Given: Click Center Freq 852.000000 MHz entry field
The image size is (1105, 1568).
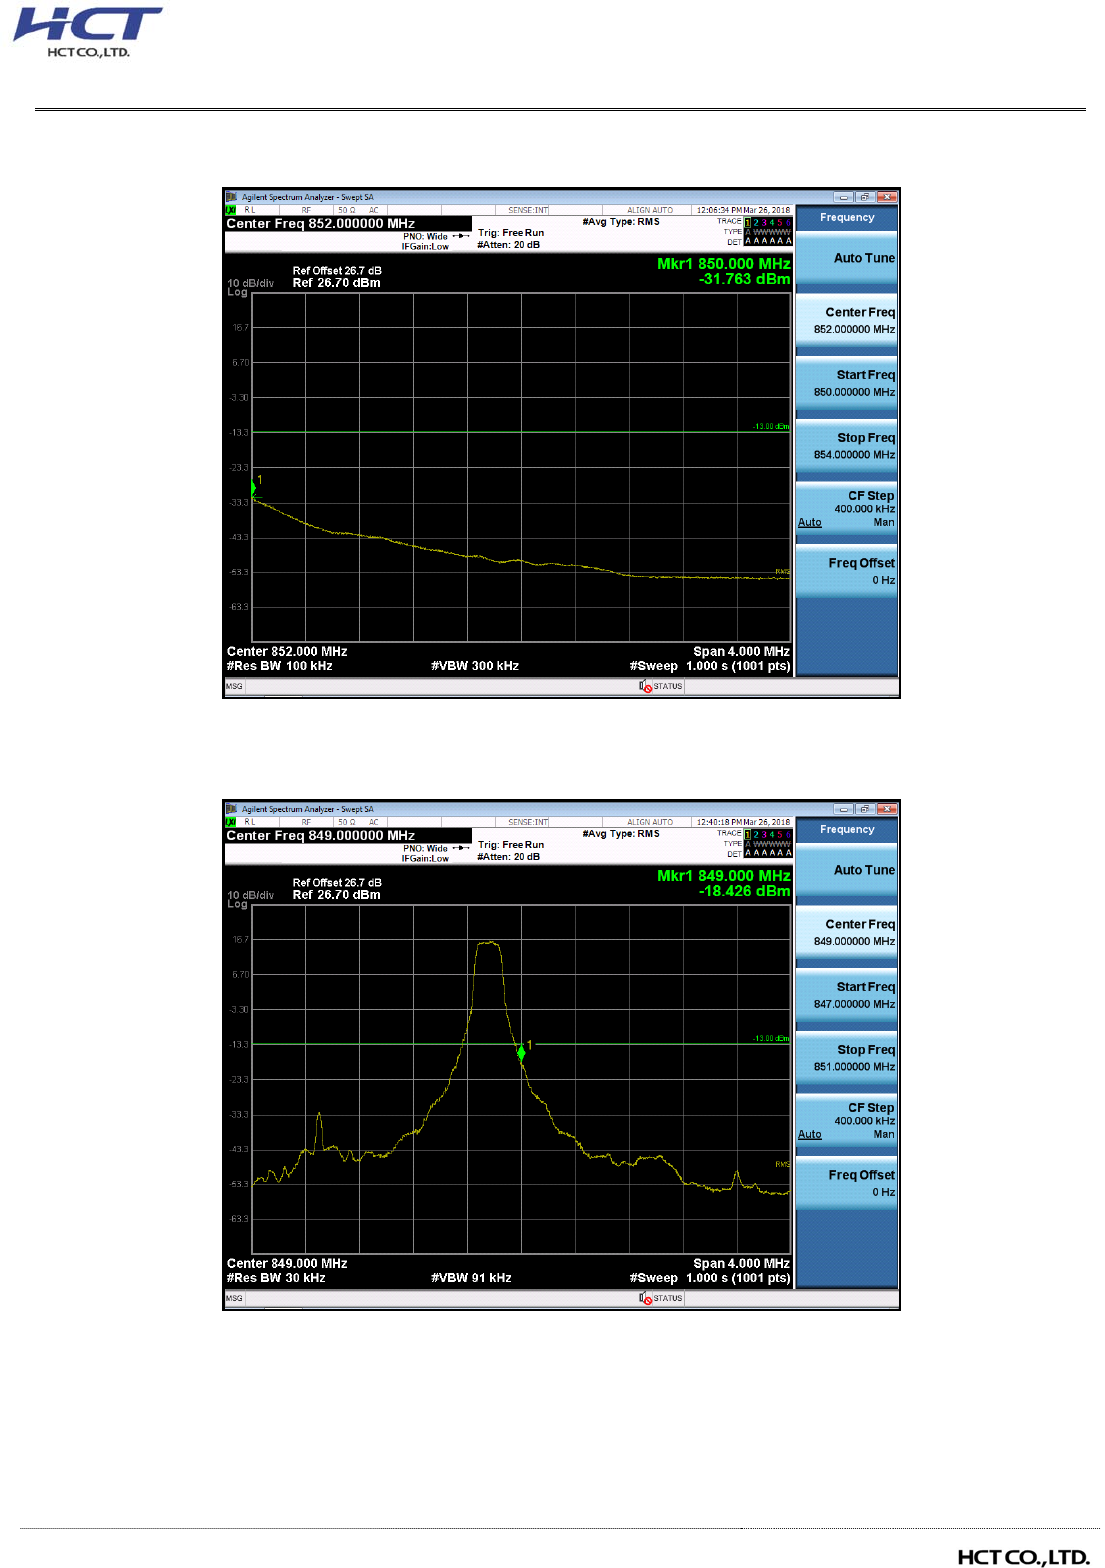Looking at the screenshot, I should click(x=348, y=224).
